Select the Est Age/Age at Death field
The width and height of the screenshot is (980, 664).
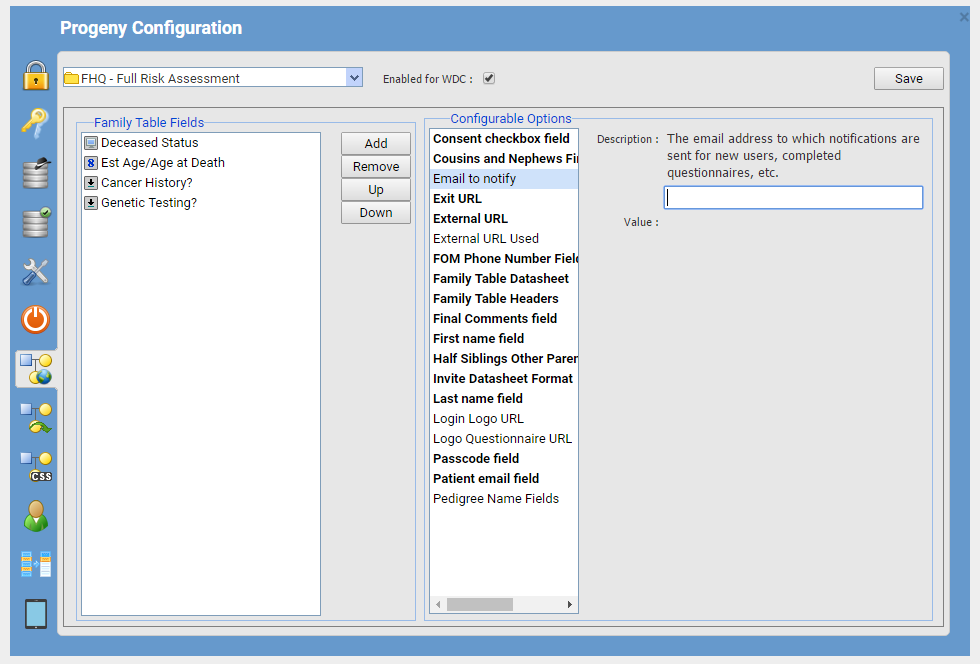click(201, 163)
